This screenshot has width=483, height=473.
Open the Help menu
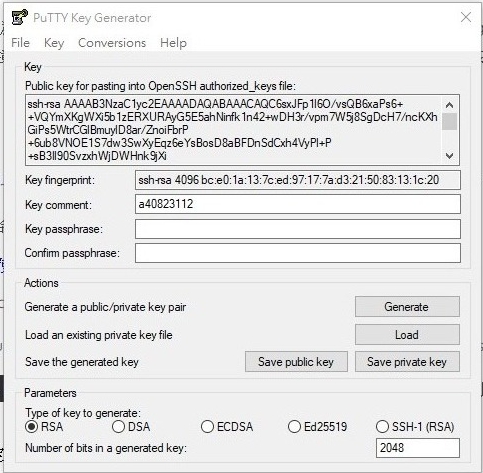173,43
